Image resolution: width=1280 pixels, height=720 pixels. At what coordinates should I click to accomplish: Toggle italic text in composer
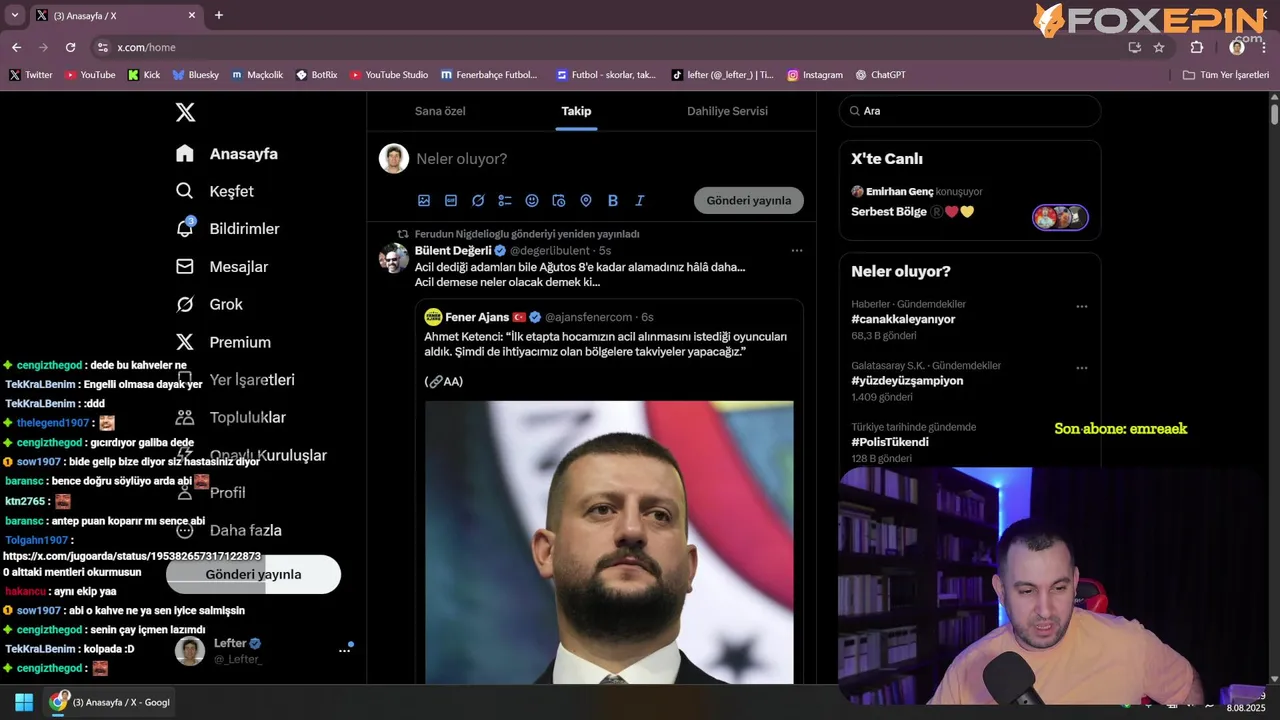pos(640,200)
